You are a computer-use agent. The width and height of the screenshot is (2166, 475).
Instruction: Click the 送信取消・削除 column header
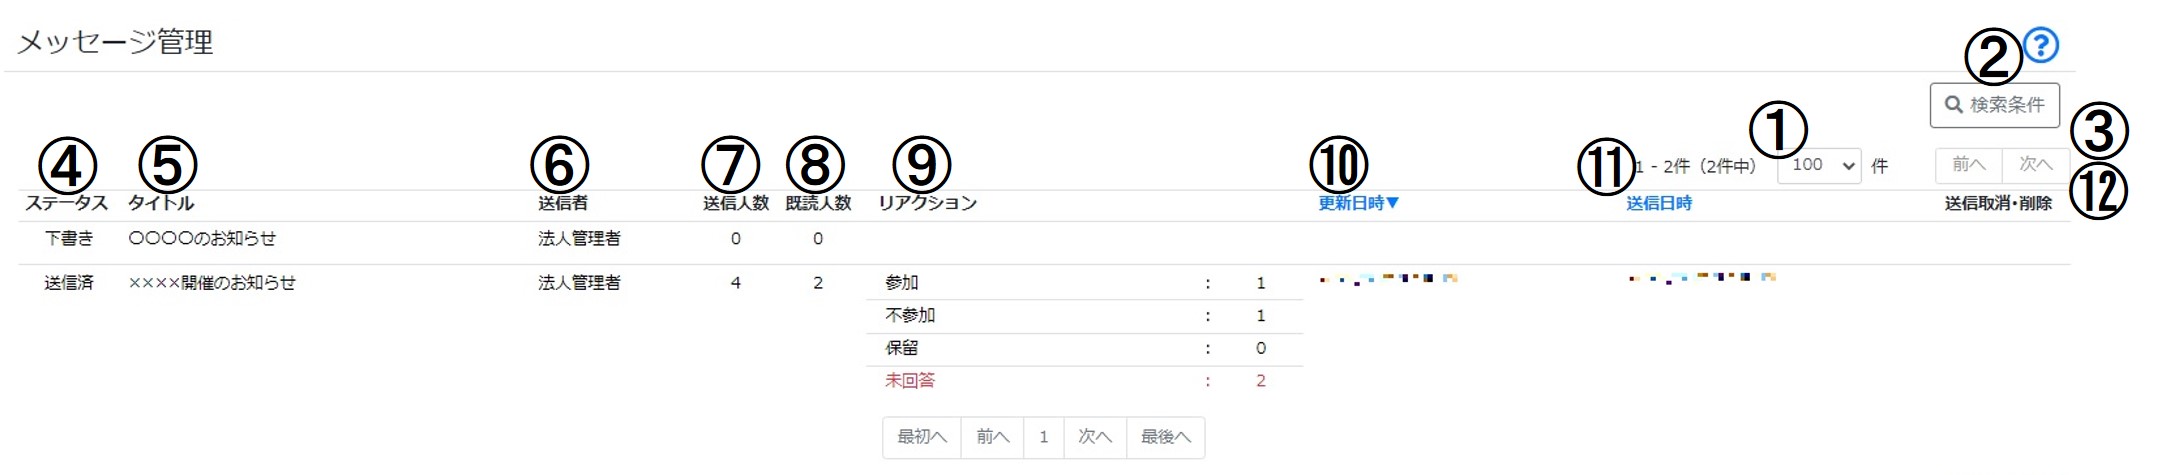(1998, 203)
